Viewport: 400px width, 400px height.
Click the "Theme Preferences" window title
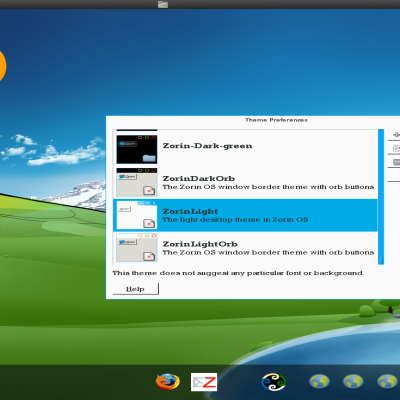(276, 120)
